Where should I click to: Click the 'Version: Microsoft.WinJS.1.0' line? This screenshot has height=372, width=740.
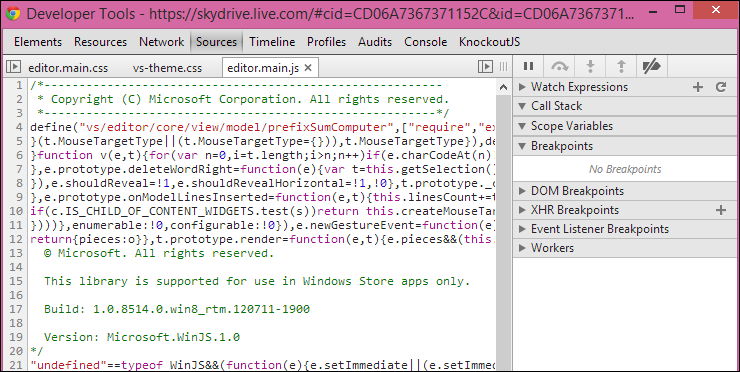[x=142, y=338]
